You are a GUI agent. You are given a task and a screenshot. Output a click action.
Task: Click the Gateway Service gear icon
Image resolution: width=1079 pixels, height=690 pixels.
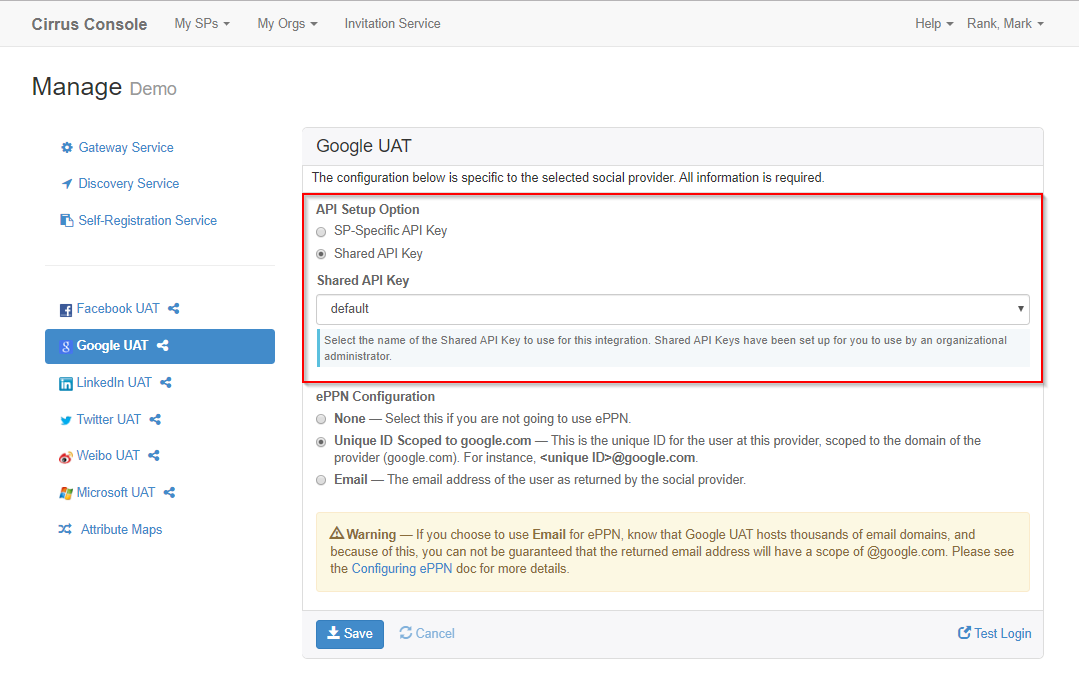tap(67, 147)
